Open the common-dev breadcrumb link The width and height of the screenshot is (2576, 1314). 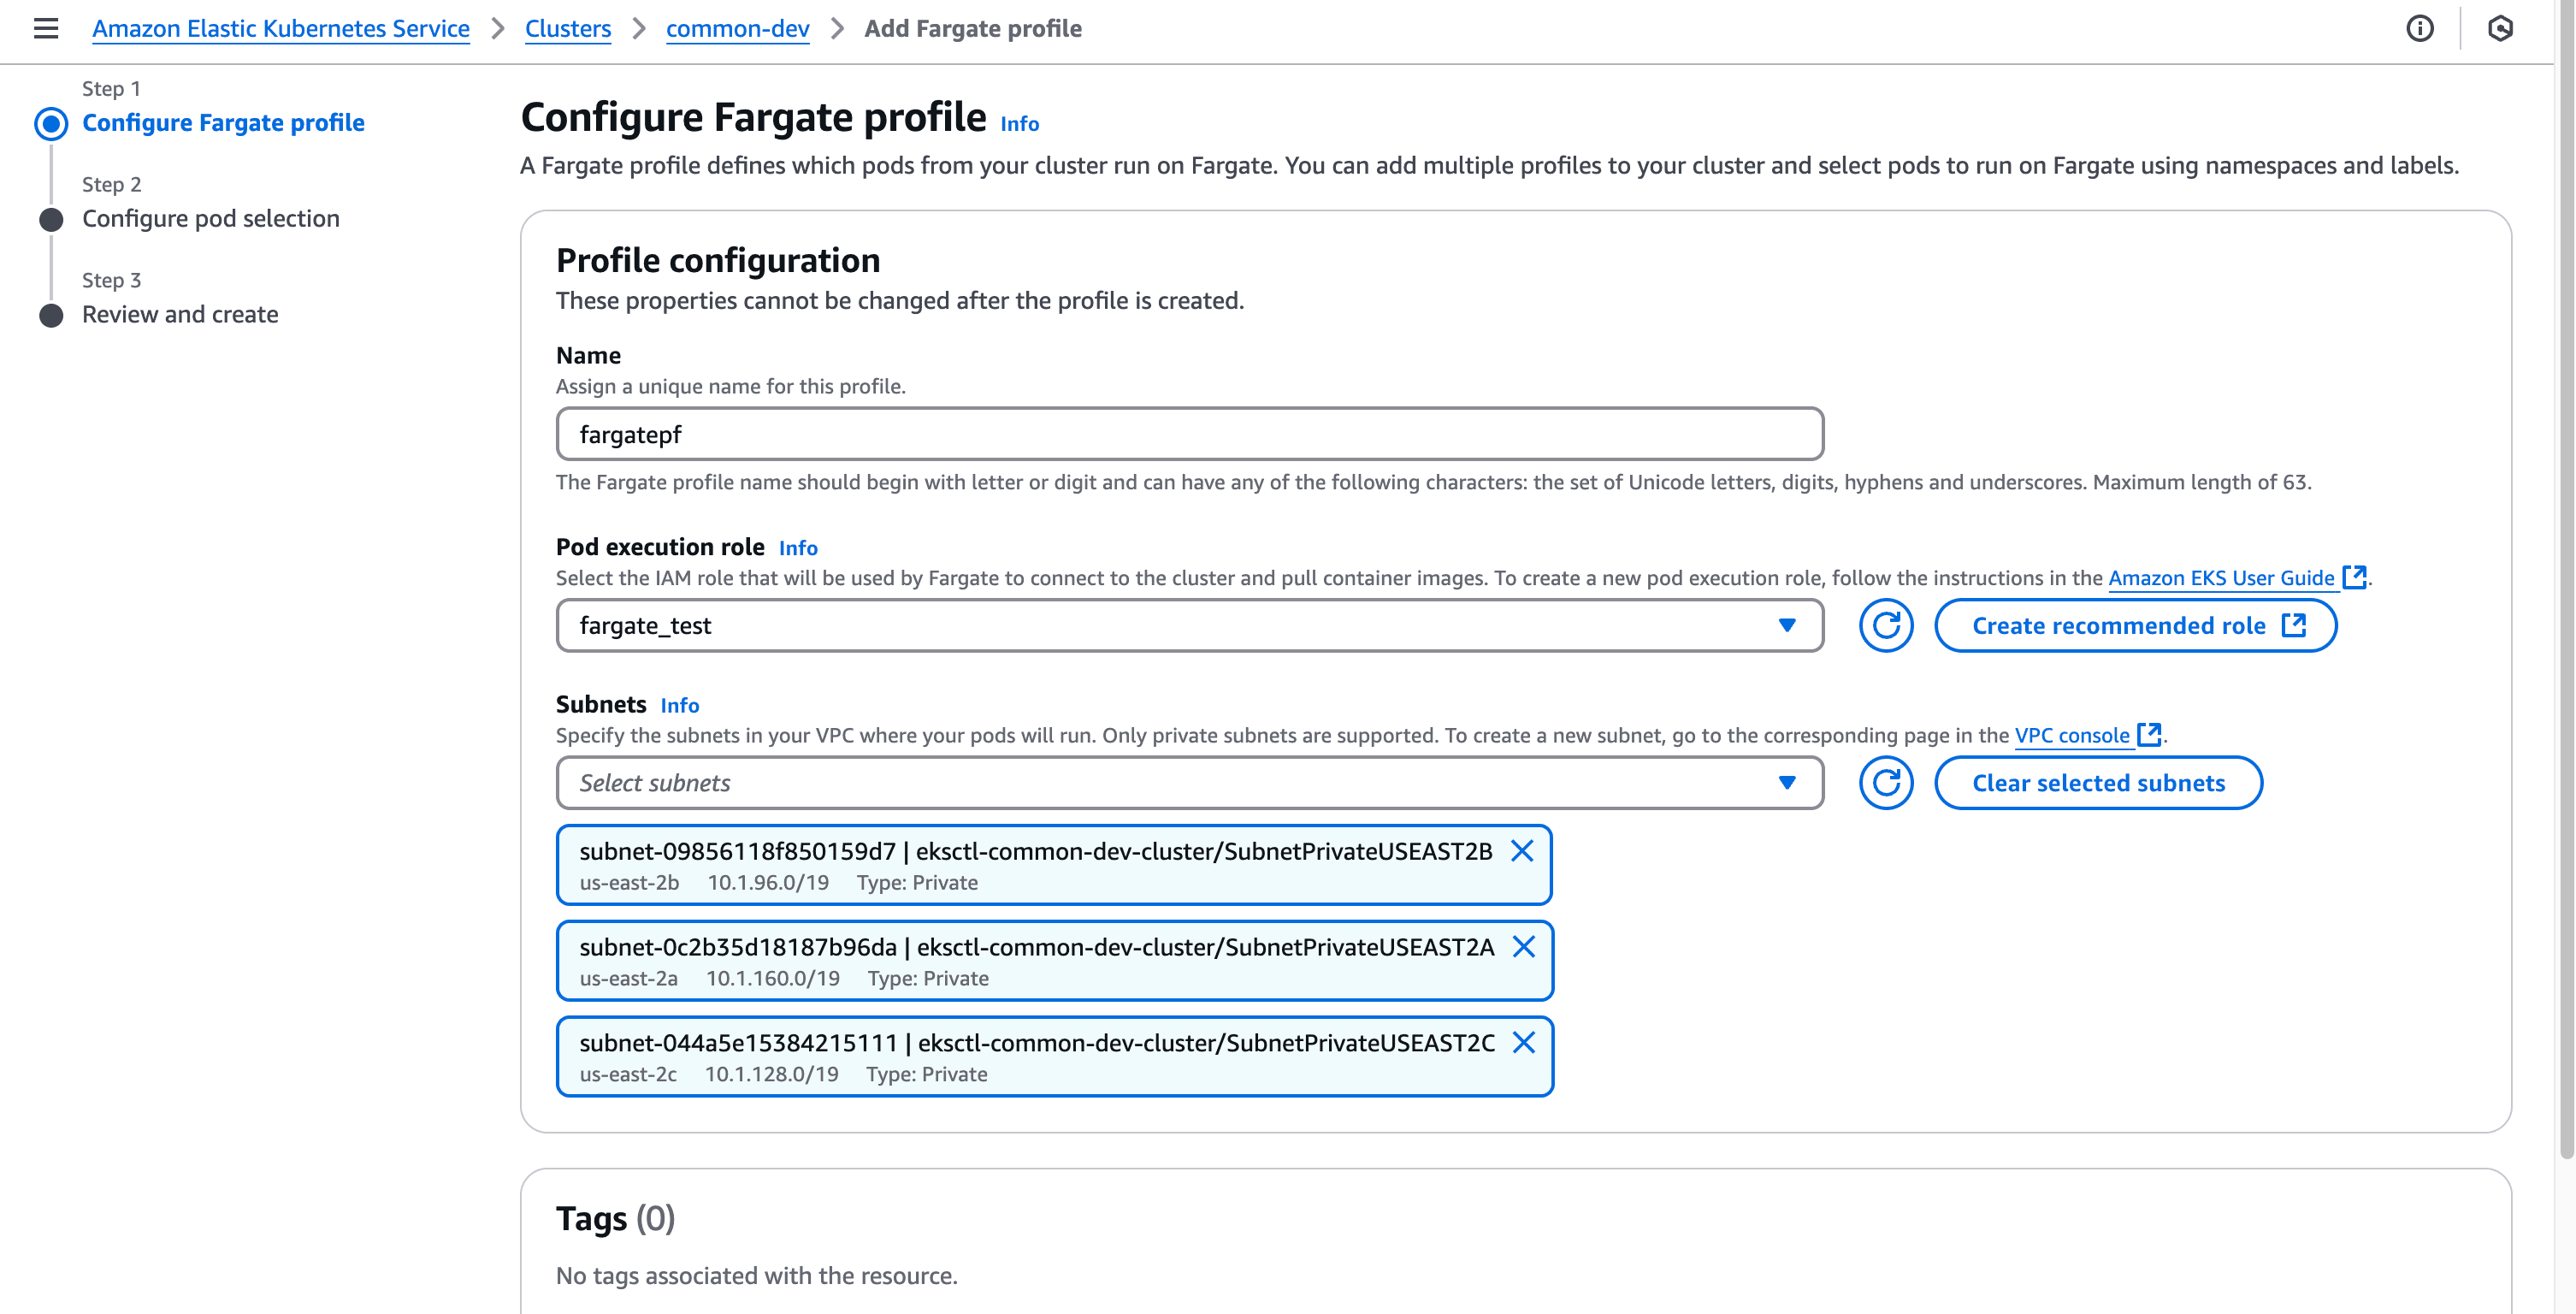[x=737, y=29]
